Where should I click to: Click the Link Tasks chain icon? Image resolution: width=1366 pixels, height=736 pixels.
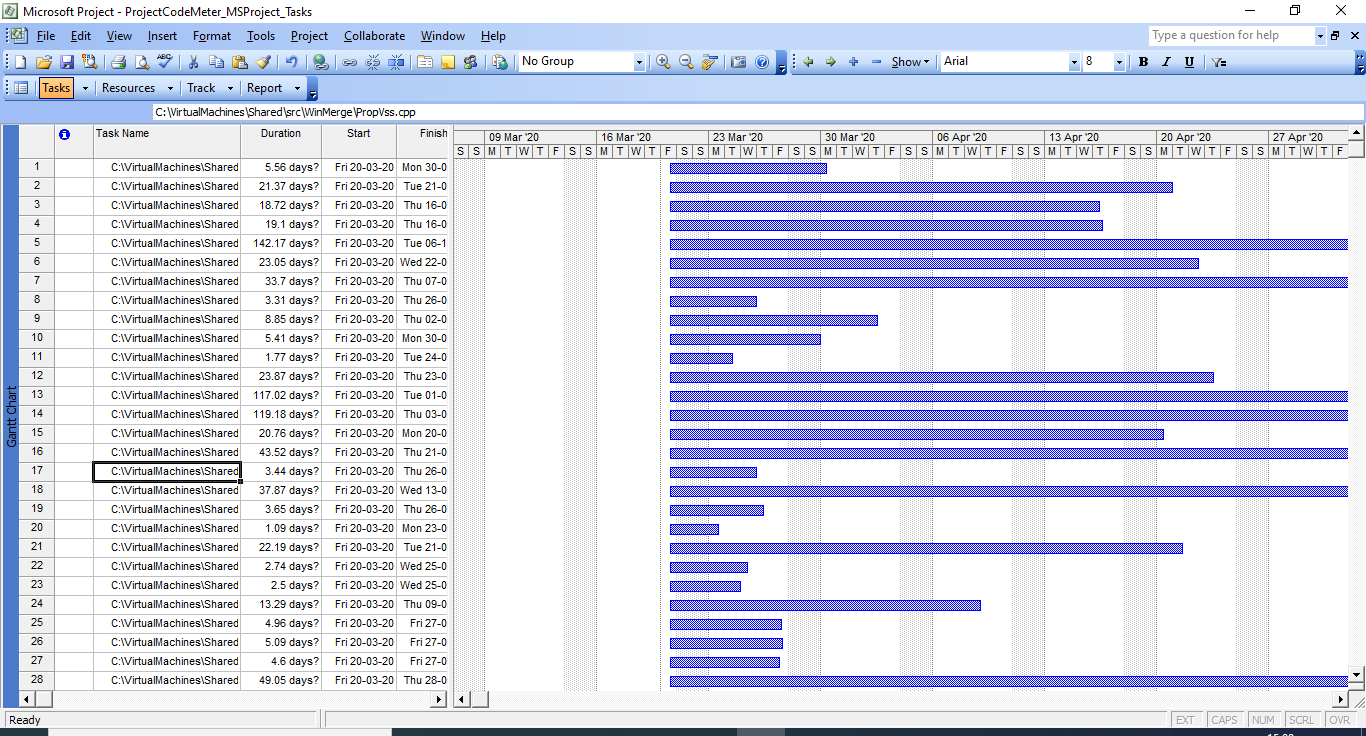(349, 62)
